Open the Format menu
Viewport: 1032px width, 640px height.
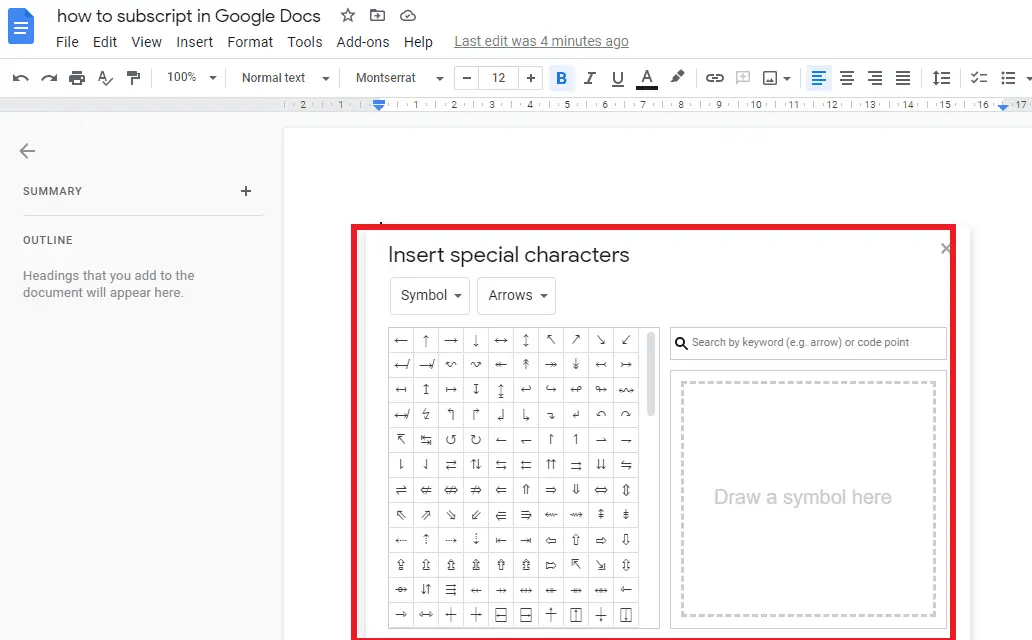tap(249, 42)
